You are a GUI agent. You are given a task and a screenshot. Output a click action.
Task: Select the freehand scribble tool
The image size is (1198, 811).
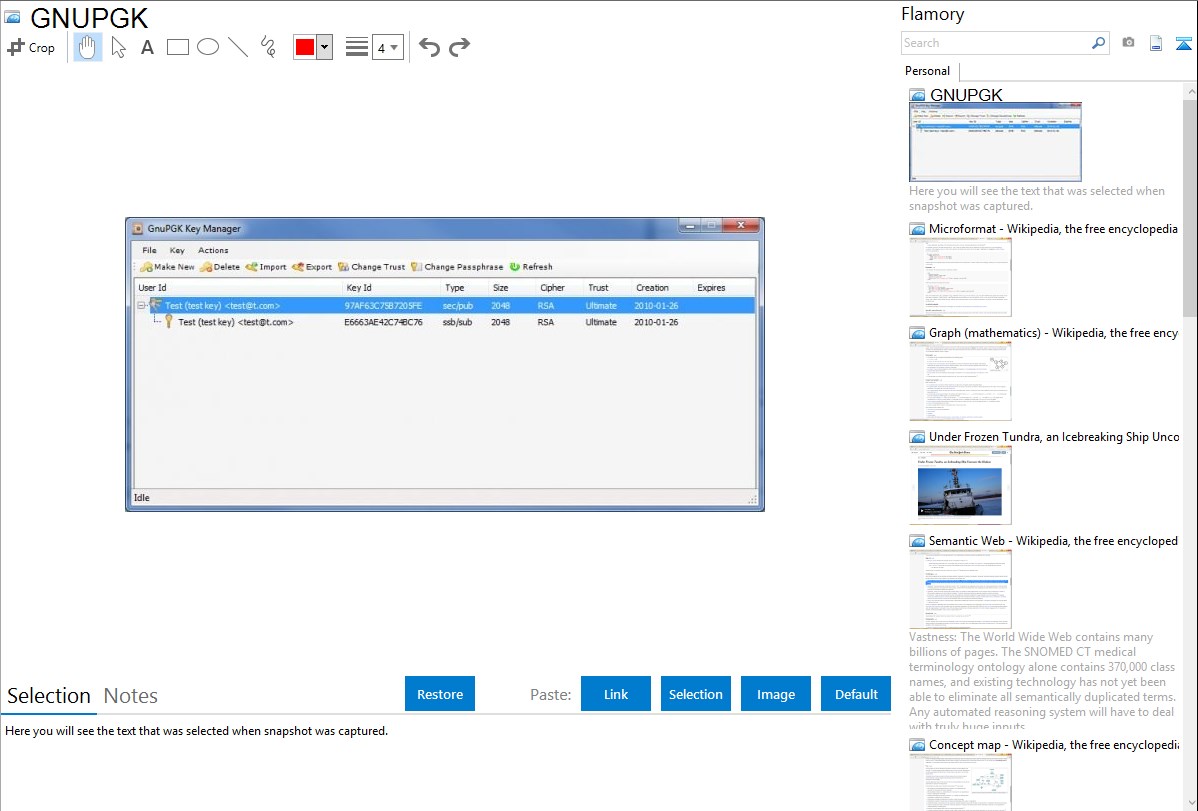click(x=268, y=47)
